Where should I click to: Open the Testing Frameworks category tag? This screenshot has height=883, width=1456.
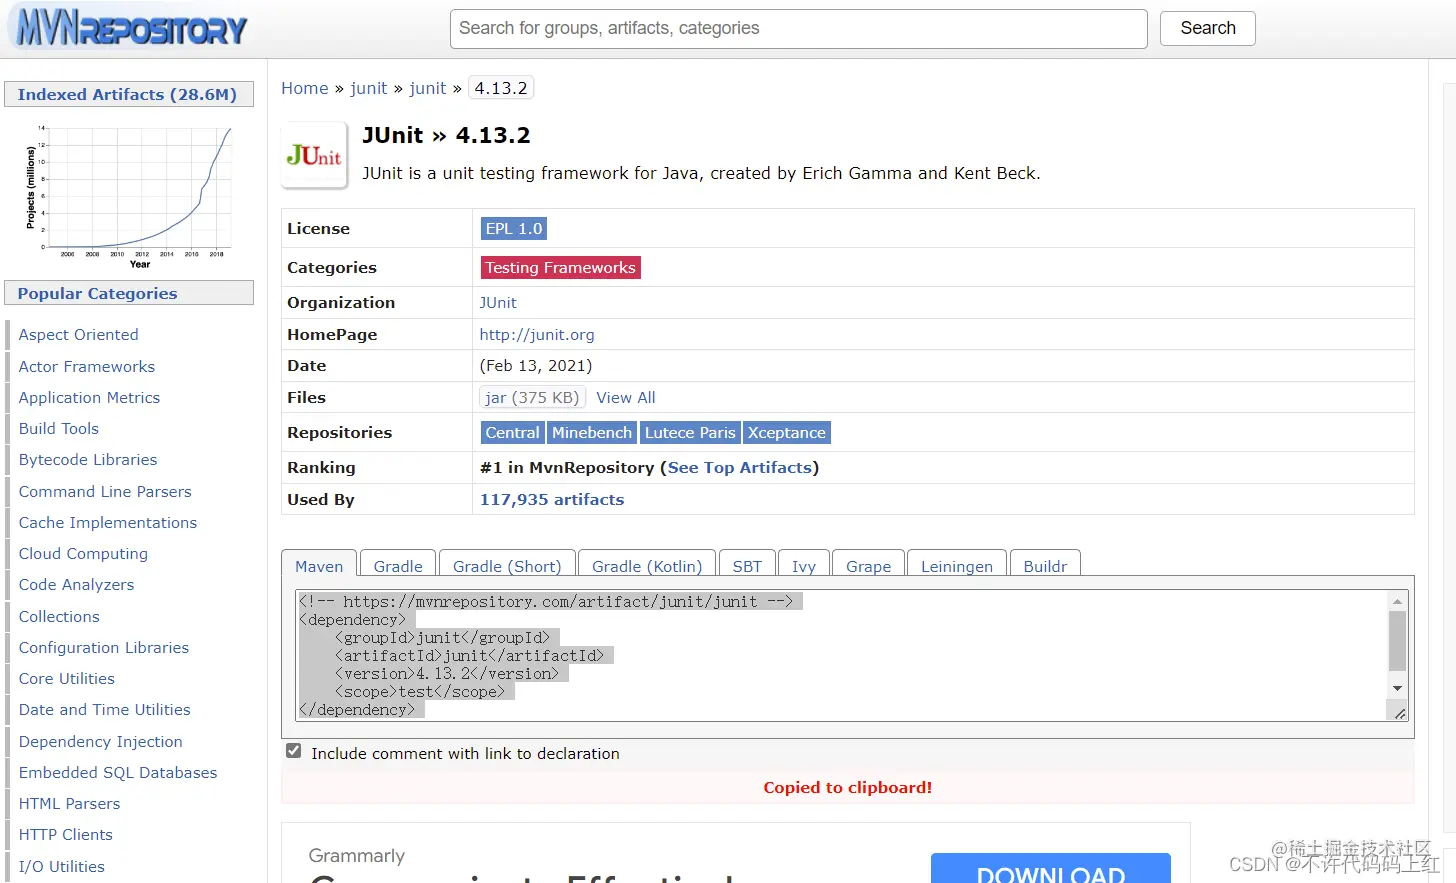coord(561,267)
